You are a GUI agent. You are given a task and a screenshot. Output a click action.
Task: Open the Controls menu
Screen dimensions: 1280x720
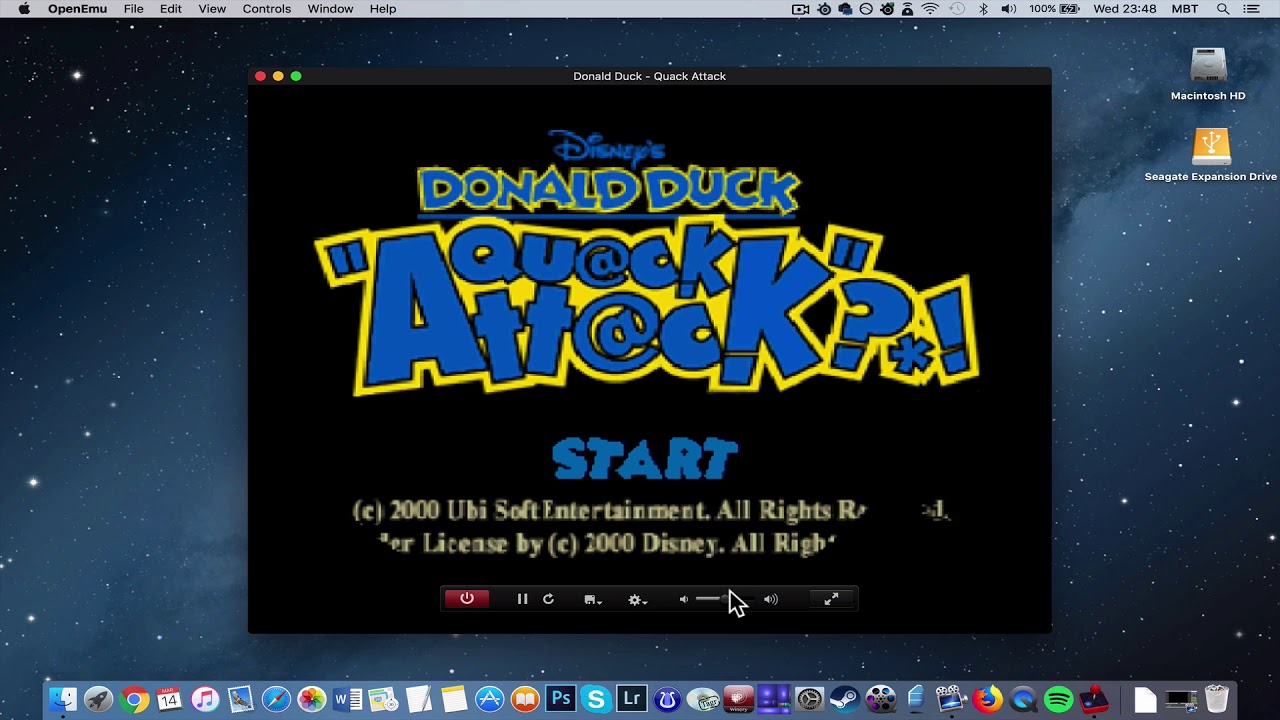pos(267,9)
